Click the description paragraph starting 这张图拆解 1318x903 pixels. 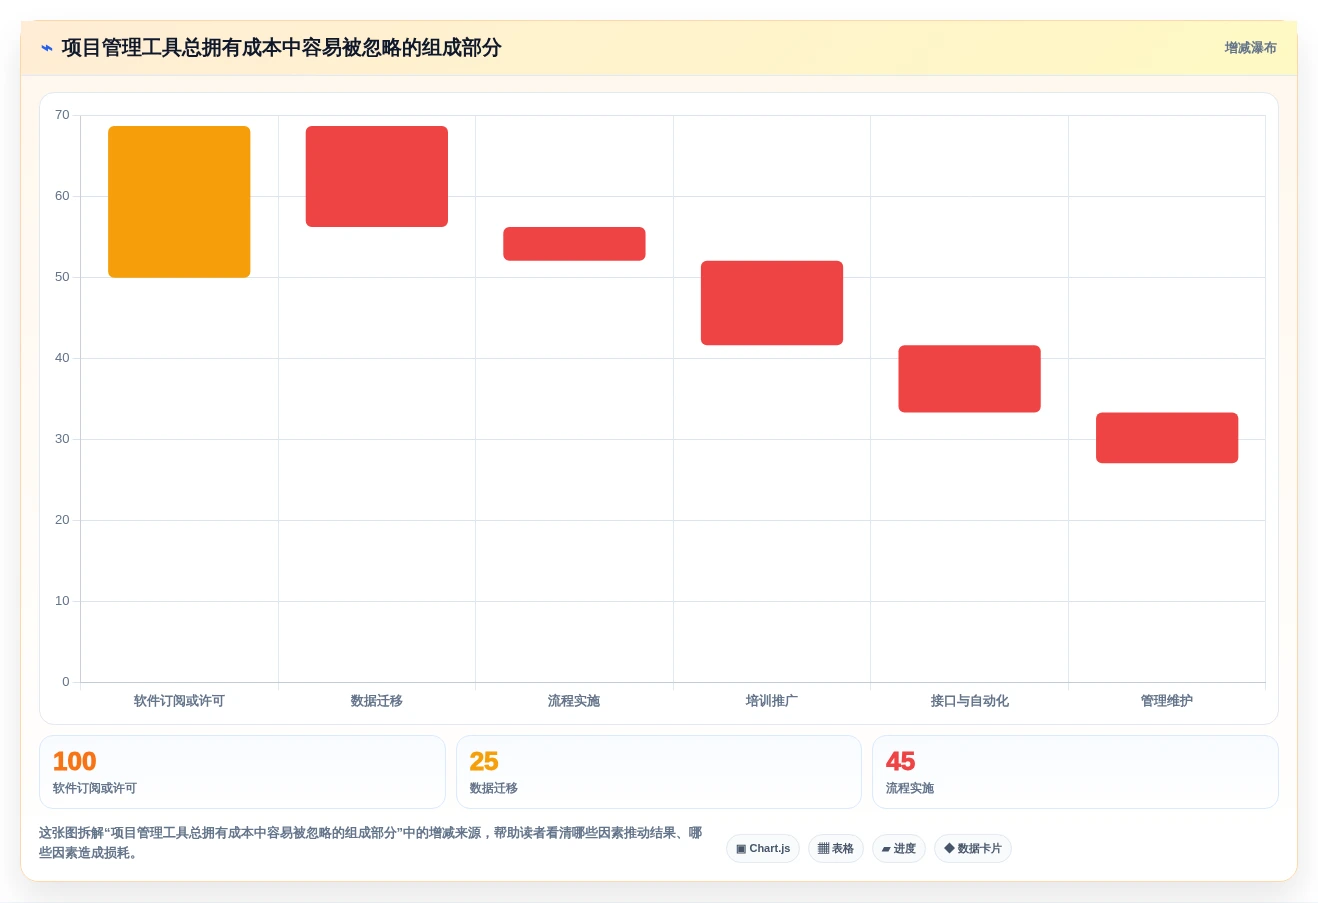click(x=371, y=843)
